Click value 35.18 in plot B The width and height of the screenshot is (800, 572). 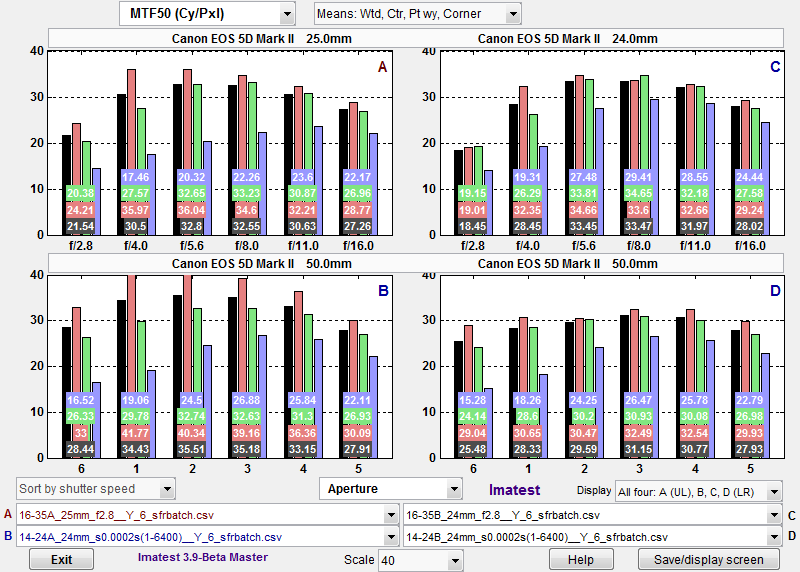pyautogui.click(x=246, y=449)
